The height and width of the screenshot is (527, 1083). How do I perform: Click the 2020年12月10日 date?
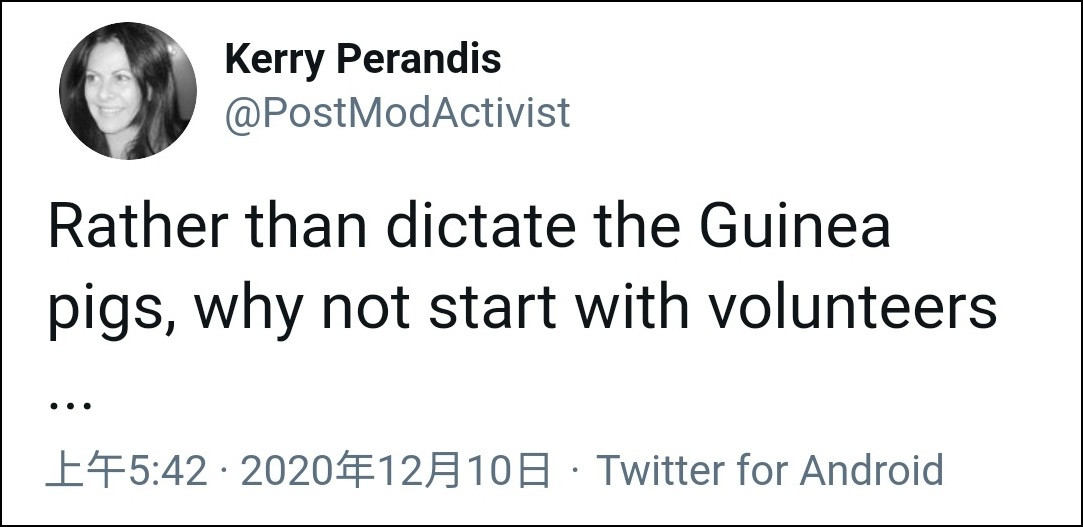click(396, 471)
